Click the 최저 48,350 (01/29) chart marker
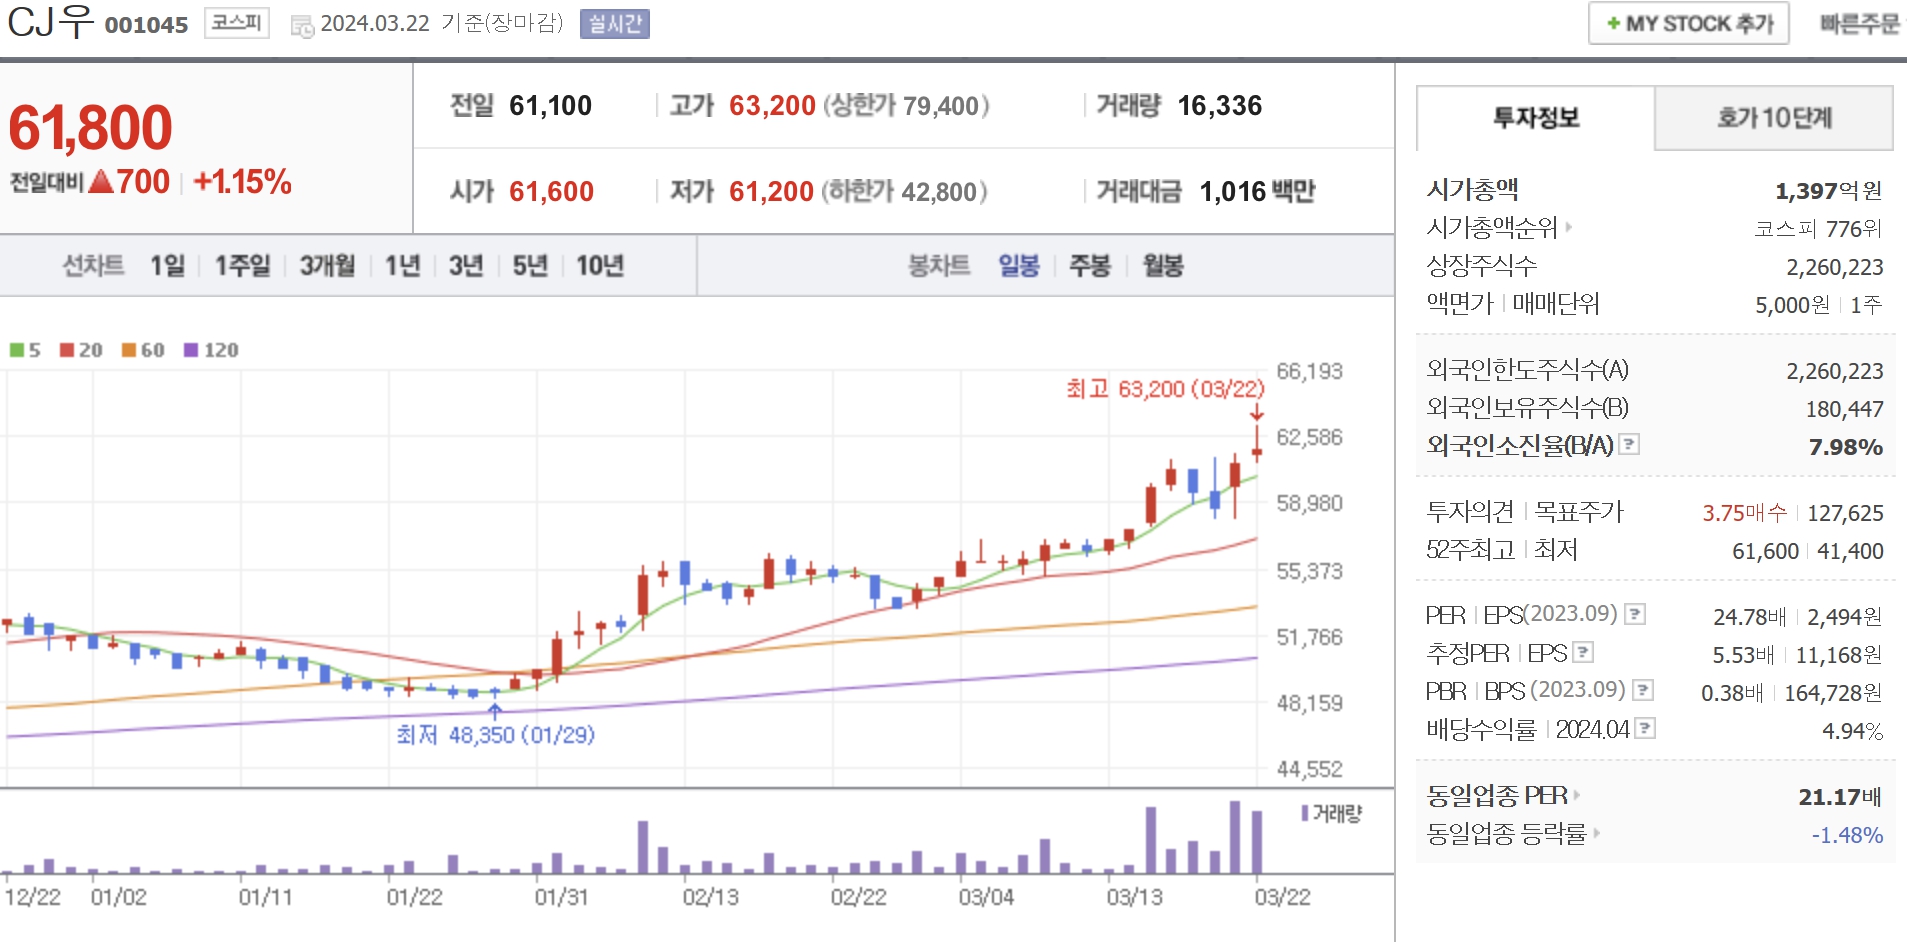This screenshot has height=942, width=1907. coord(496,735)
